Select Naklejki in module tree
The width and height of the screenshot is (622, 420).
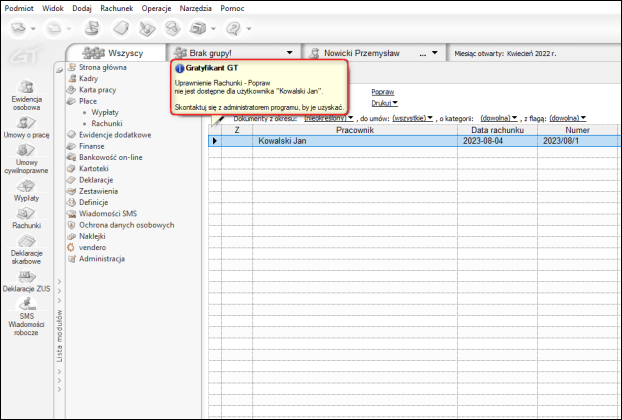[92, 236]
